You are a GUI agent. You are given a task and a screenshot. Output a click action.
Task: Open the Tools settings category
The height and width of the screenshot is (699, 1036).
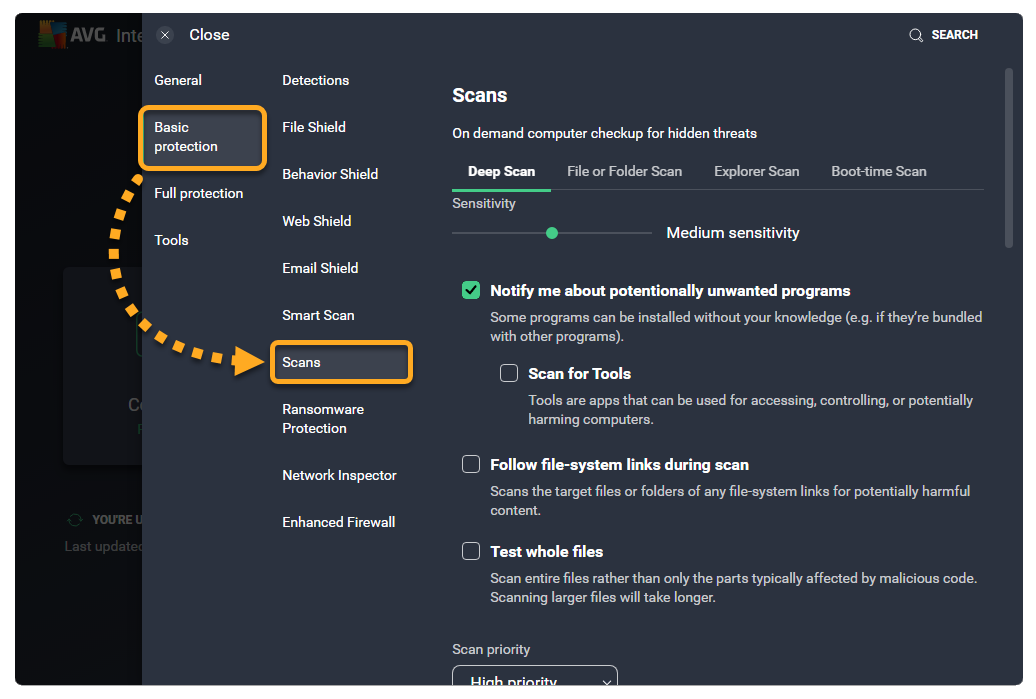click(171, 240)
